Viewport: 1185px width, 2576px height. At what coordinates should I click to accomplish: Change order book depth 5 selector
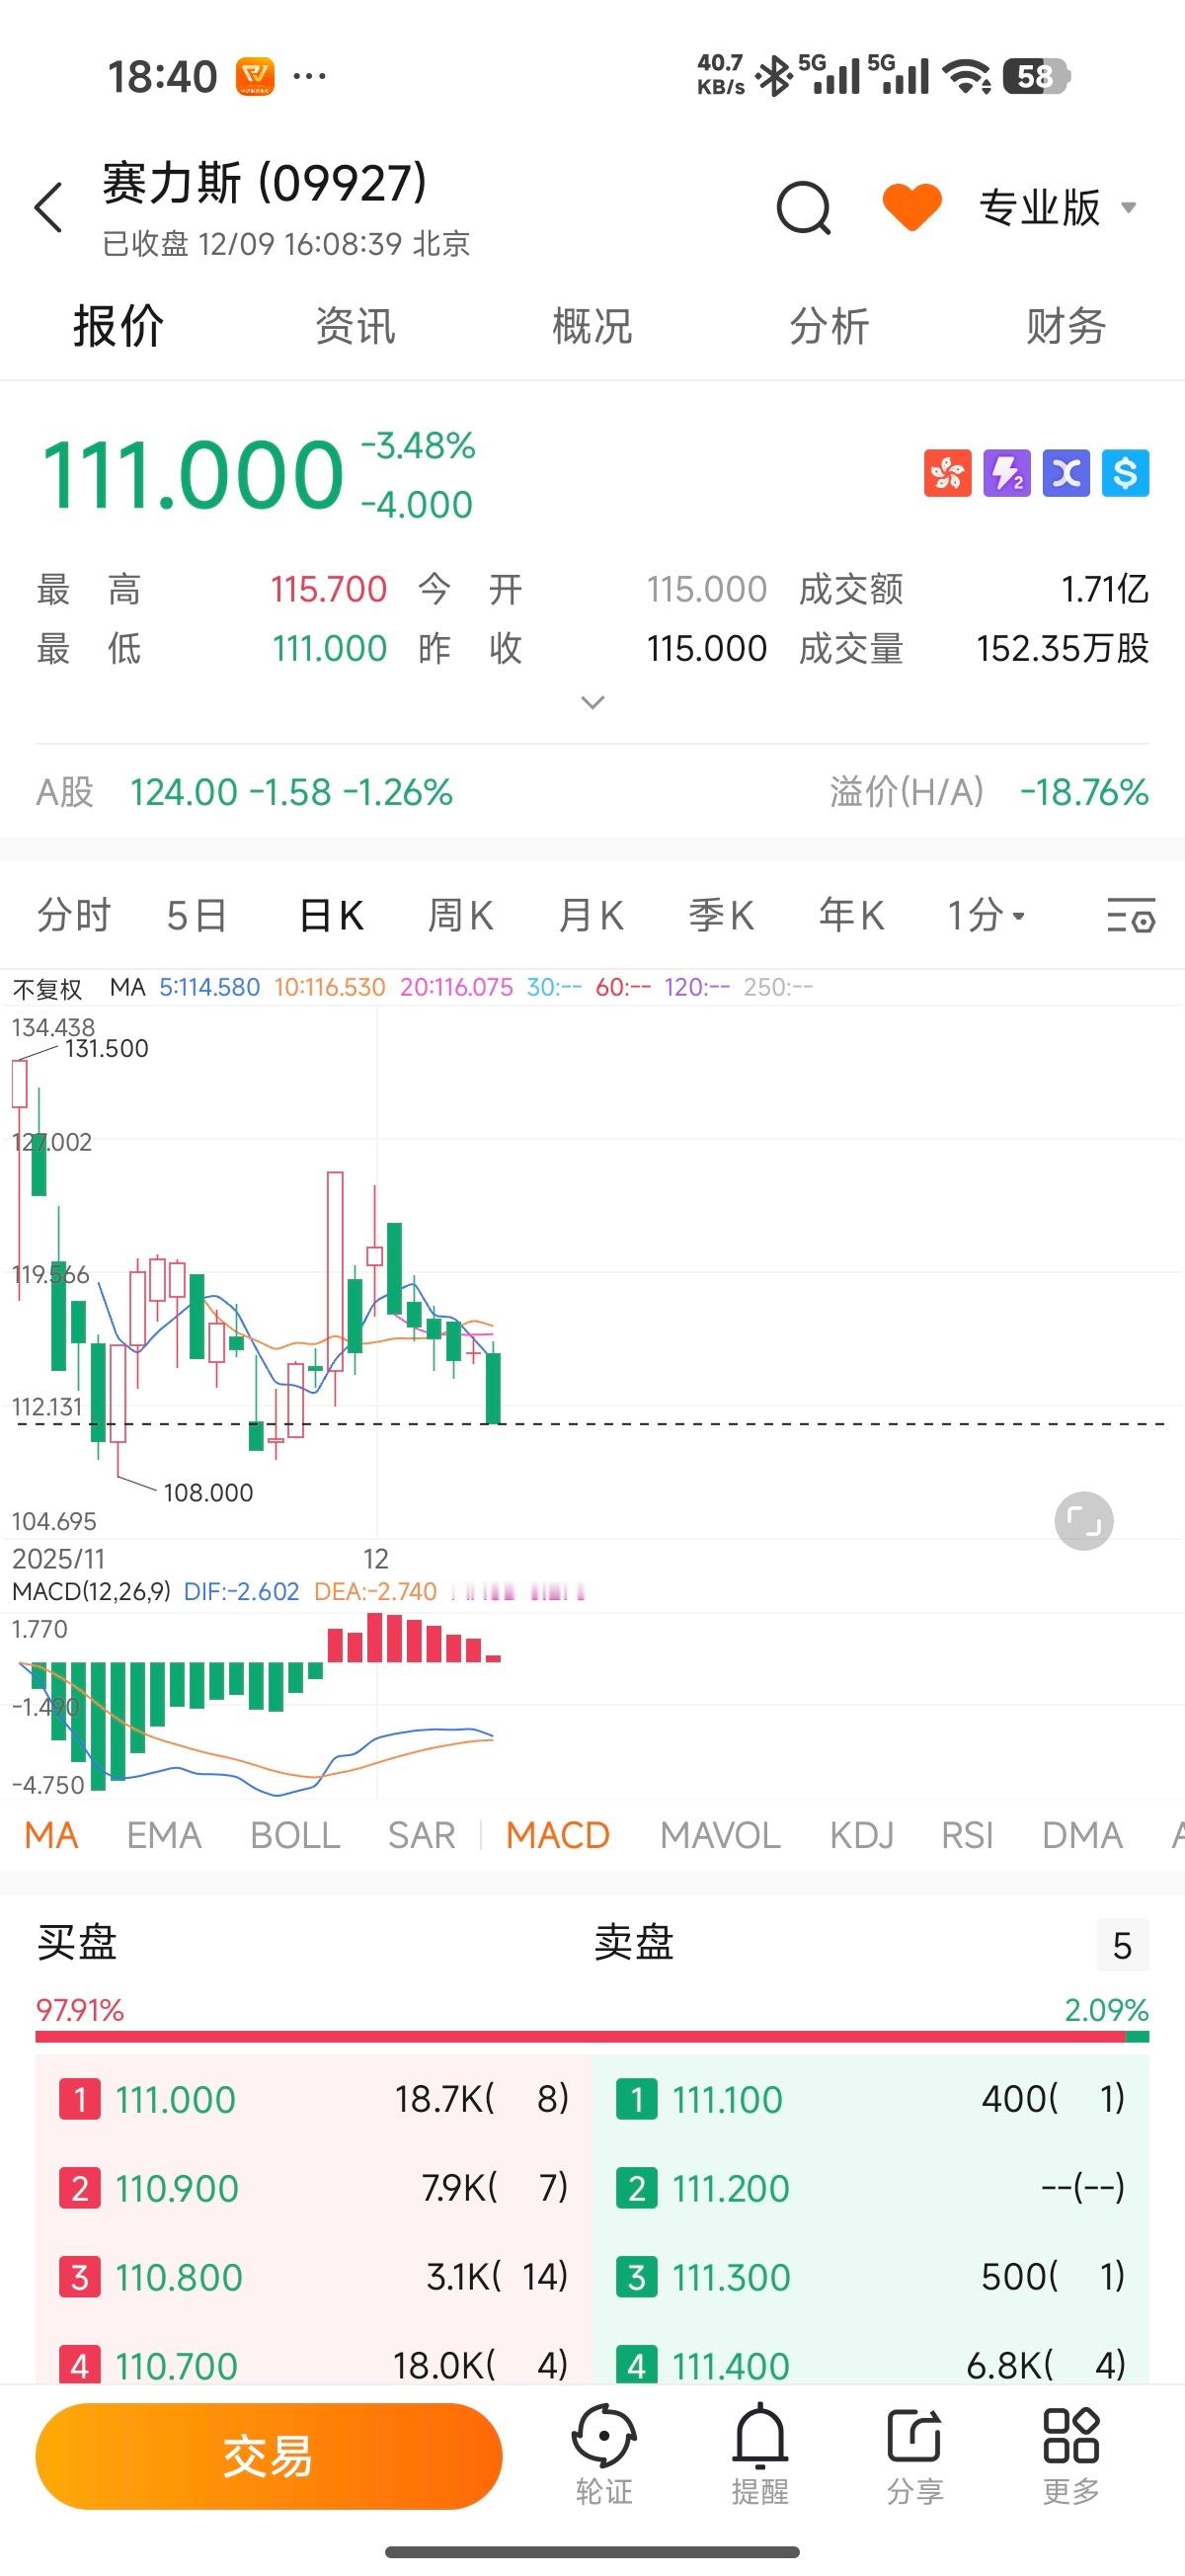click(x=1122, y=1945)
